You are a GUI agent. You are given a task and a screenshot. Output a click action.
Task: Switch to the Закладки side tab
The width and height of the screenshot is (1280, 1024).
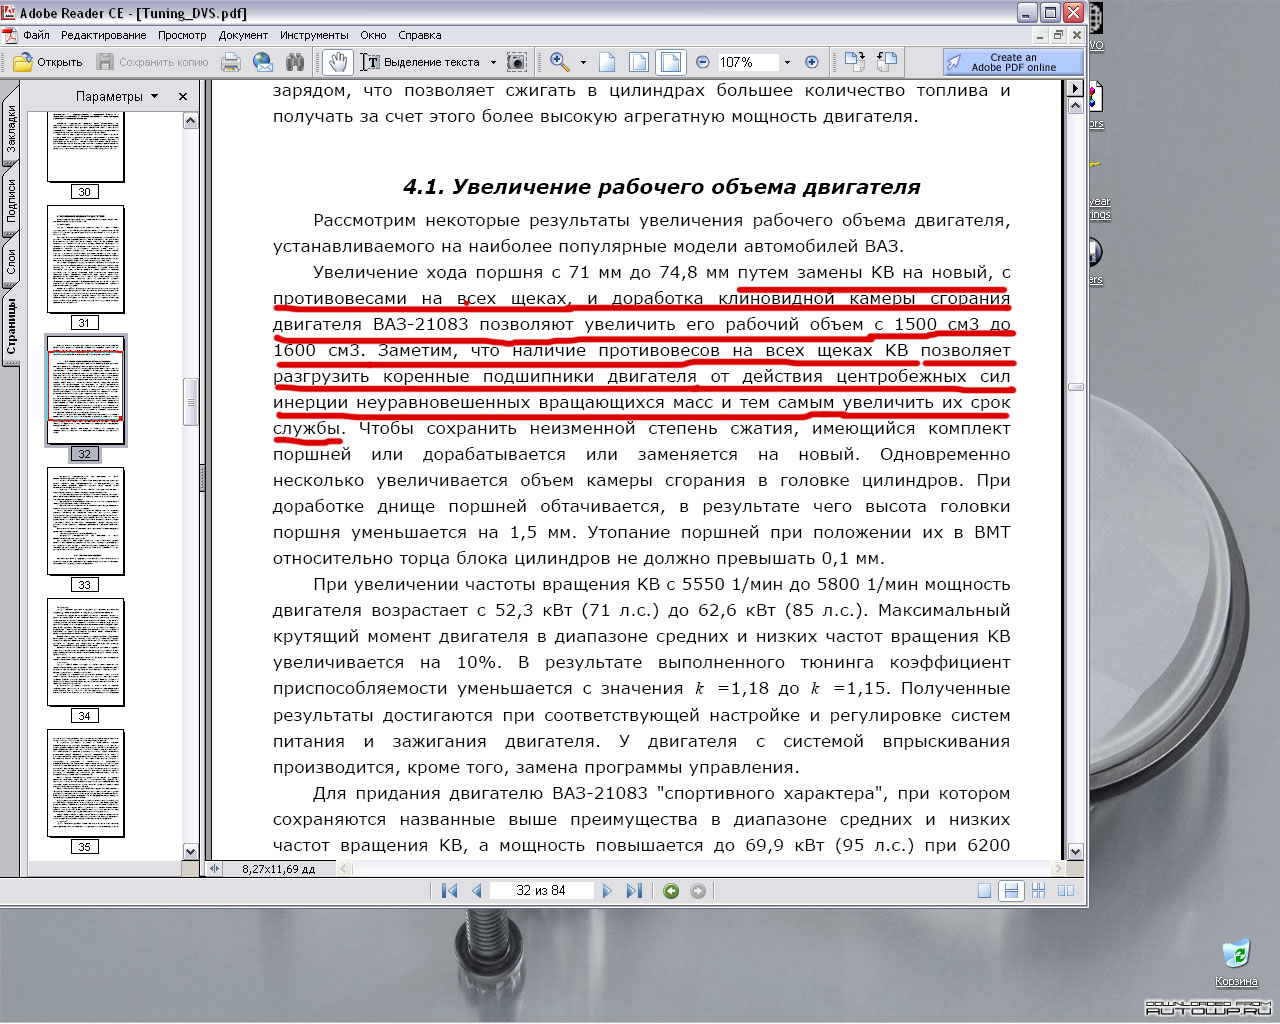click(10, 127)
